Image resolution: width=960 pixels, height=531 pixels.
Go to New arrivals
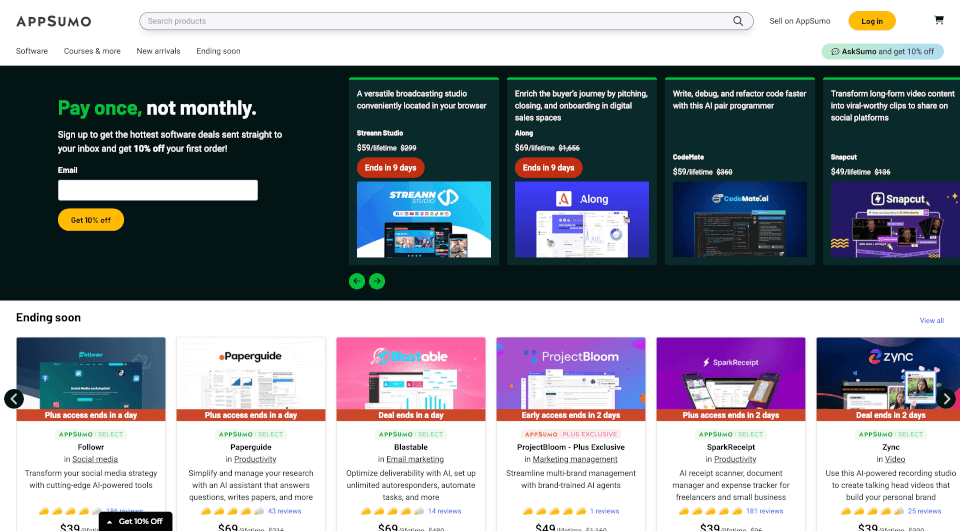158,51
